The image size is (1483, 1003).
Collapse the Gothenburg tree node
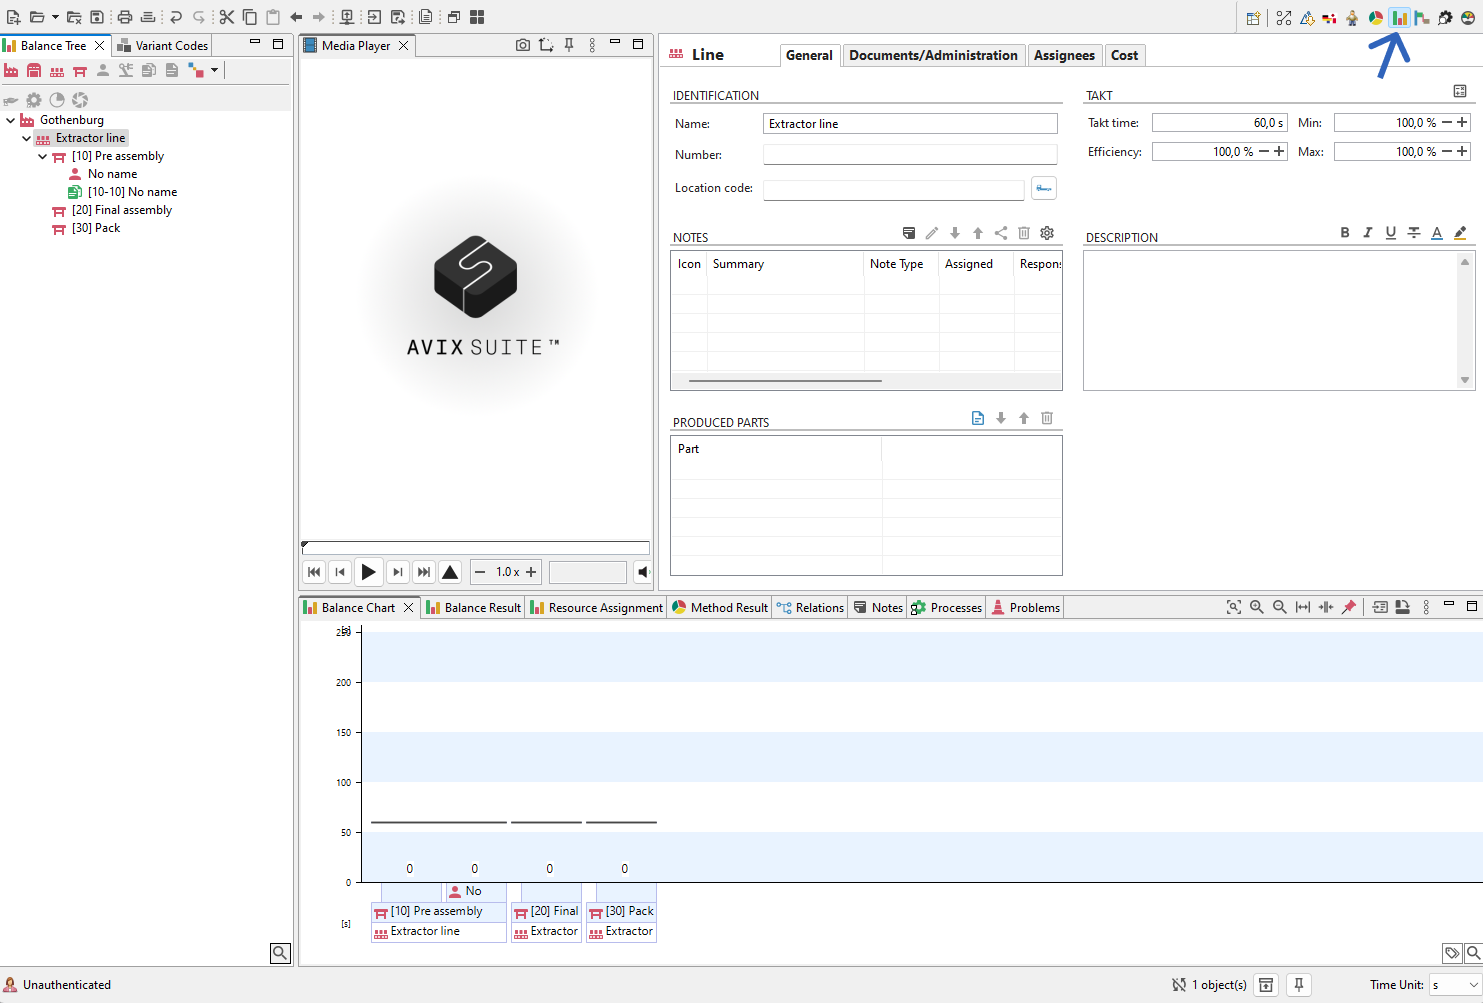click(x=11, y=120)
